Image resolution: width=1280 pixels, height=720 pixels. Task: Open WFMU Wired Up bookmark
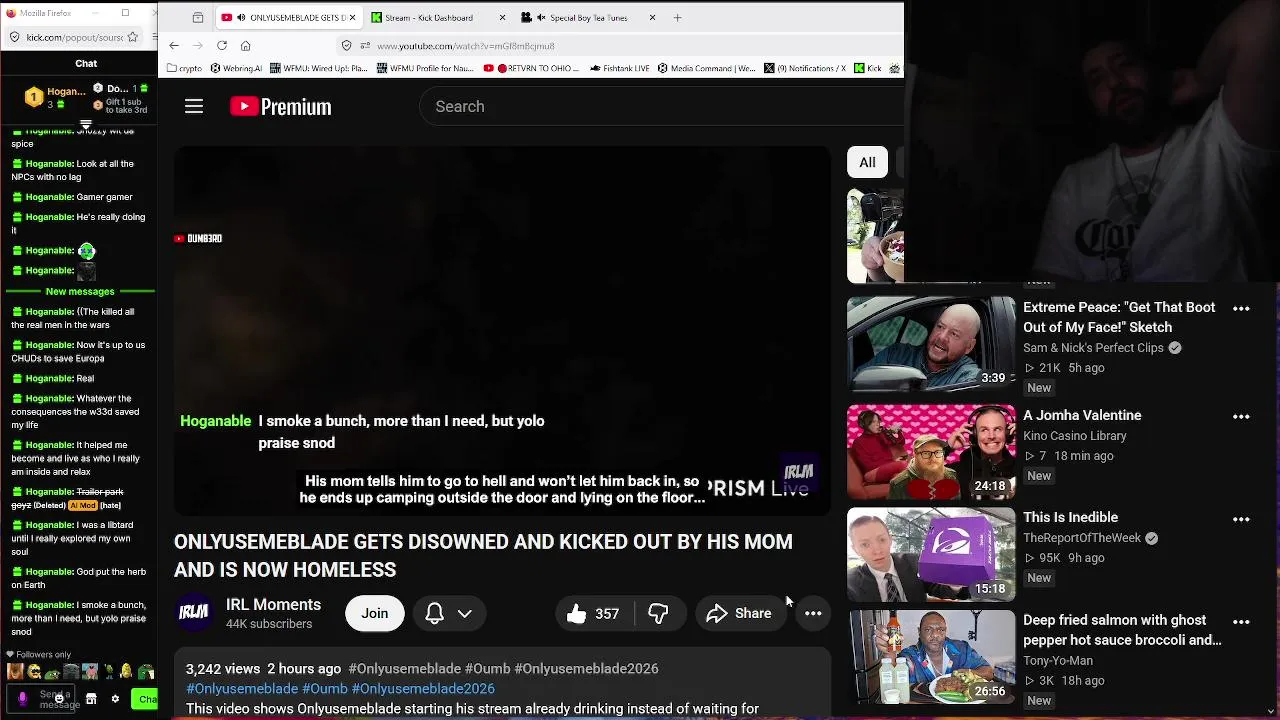(318, 69)
